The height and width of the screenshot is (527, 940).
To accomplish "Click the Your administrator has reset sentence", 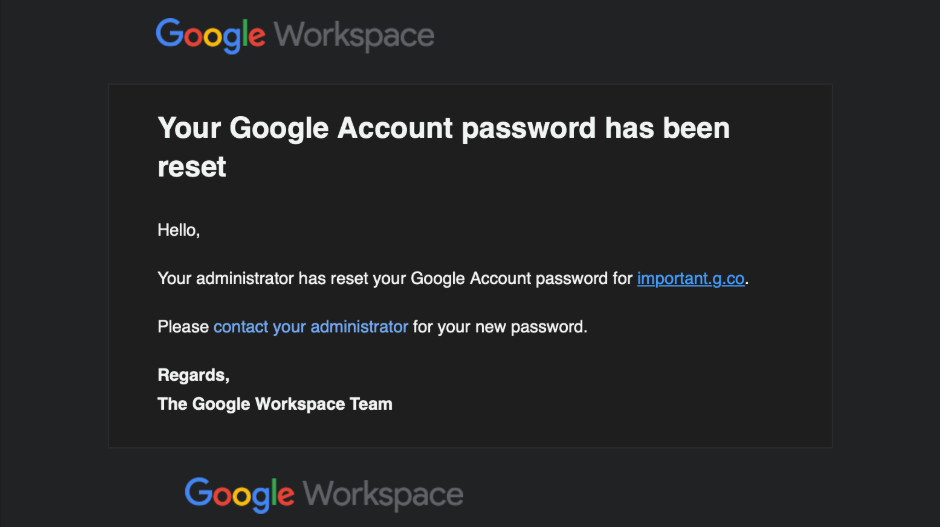I will 453,279.
